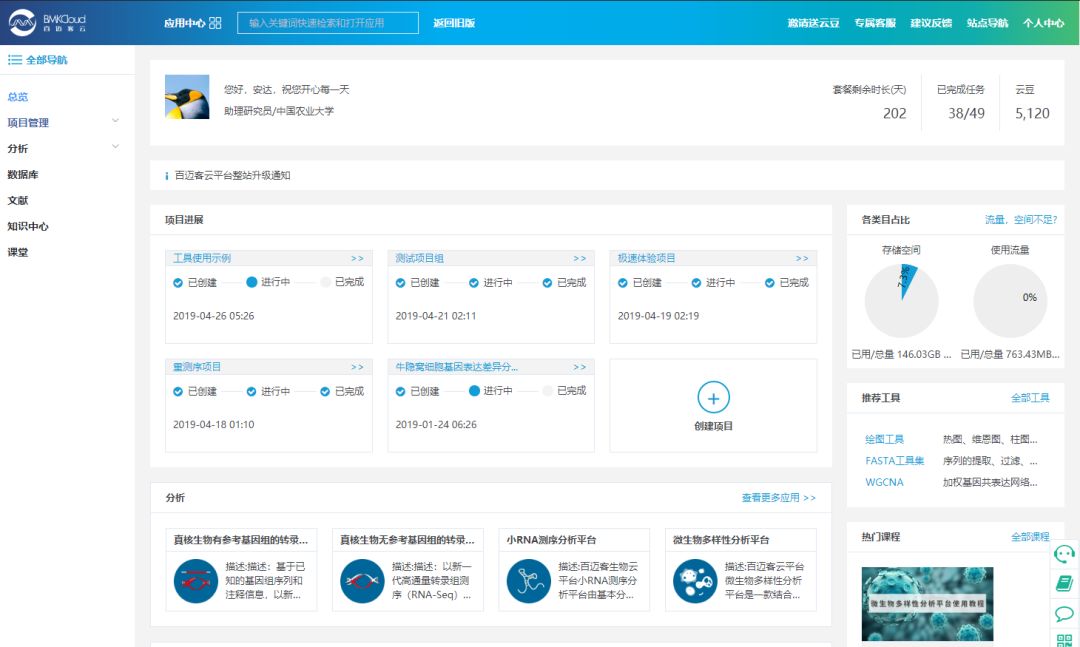The image size is (1080, 647).
Task: Expand the 项目管理 sidebar menu
Action: click(115, 122)
